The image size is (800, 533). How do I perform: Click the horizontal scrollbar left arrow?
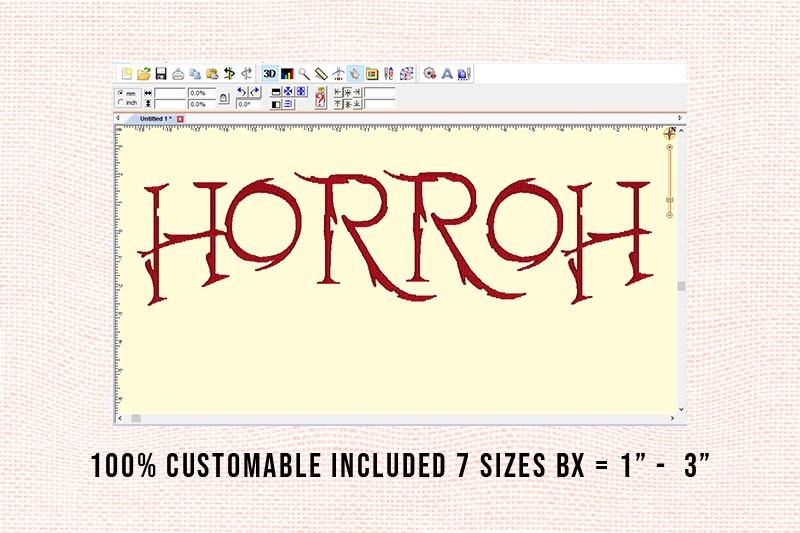pos(120,418)
